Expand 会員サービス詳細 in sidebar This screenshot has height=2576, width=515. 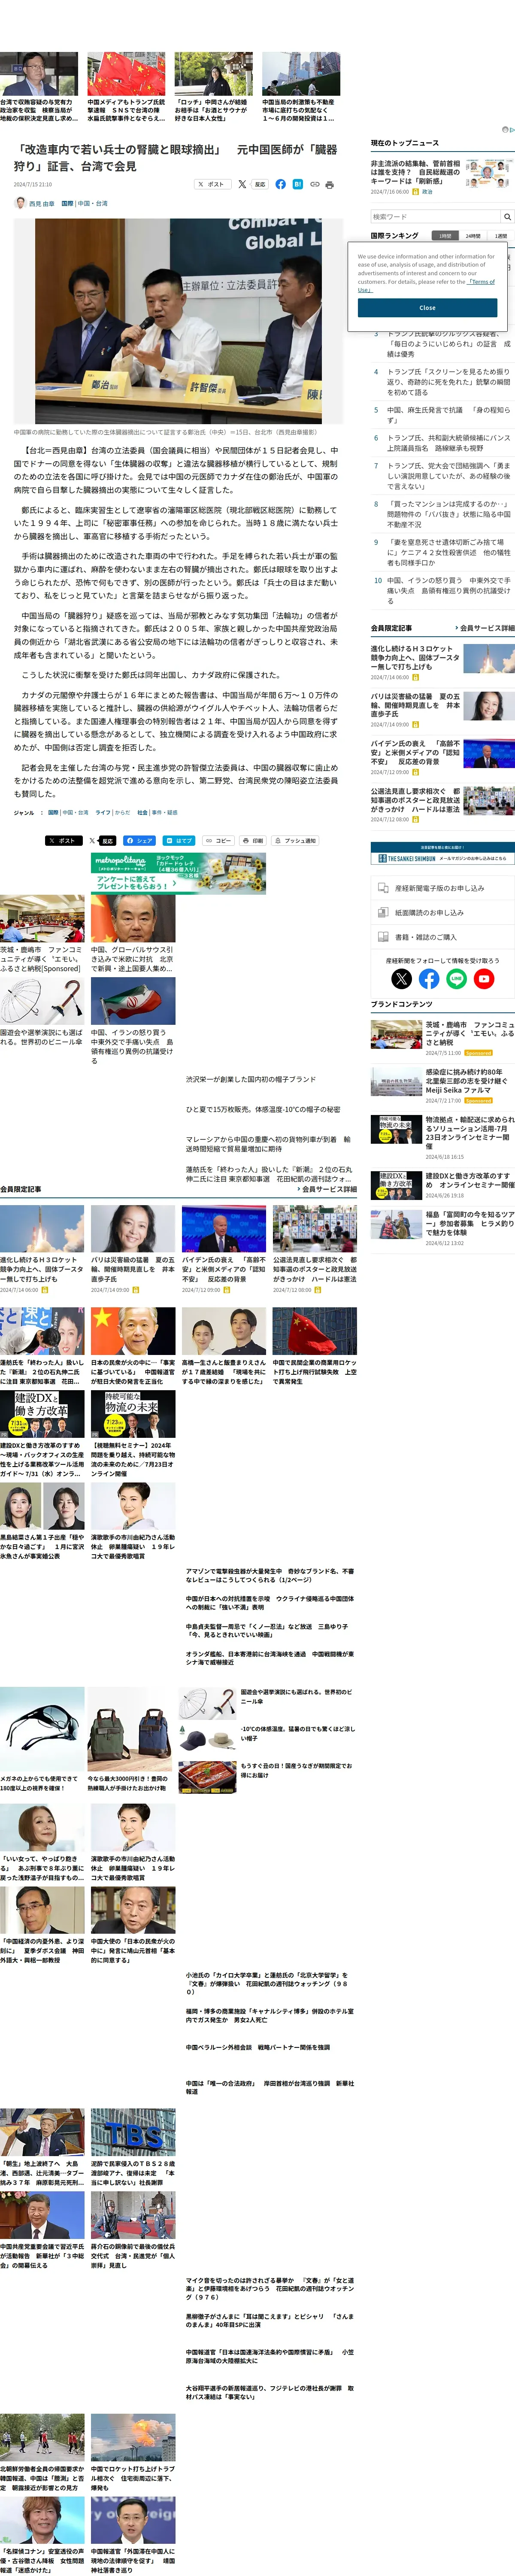point(485,628)
